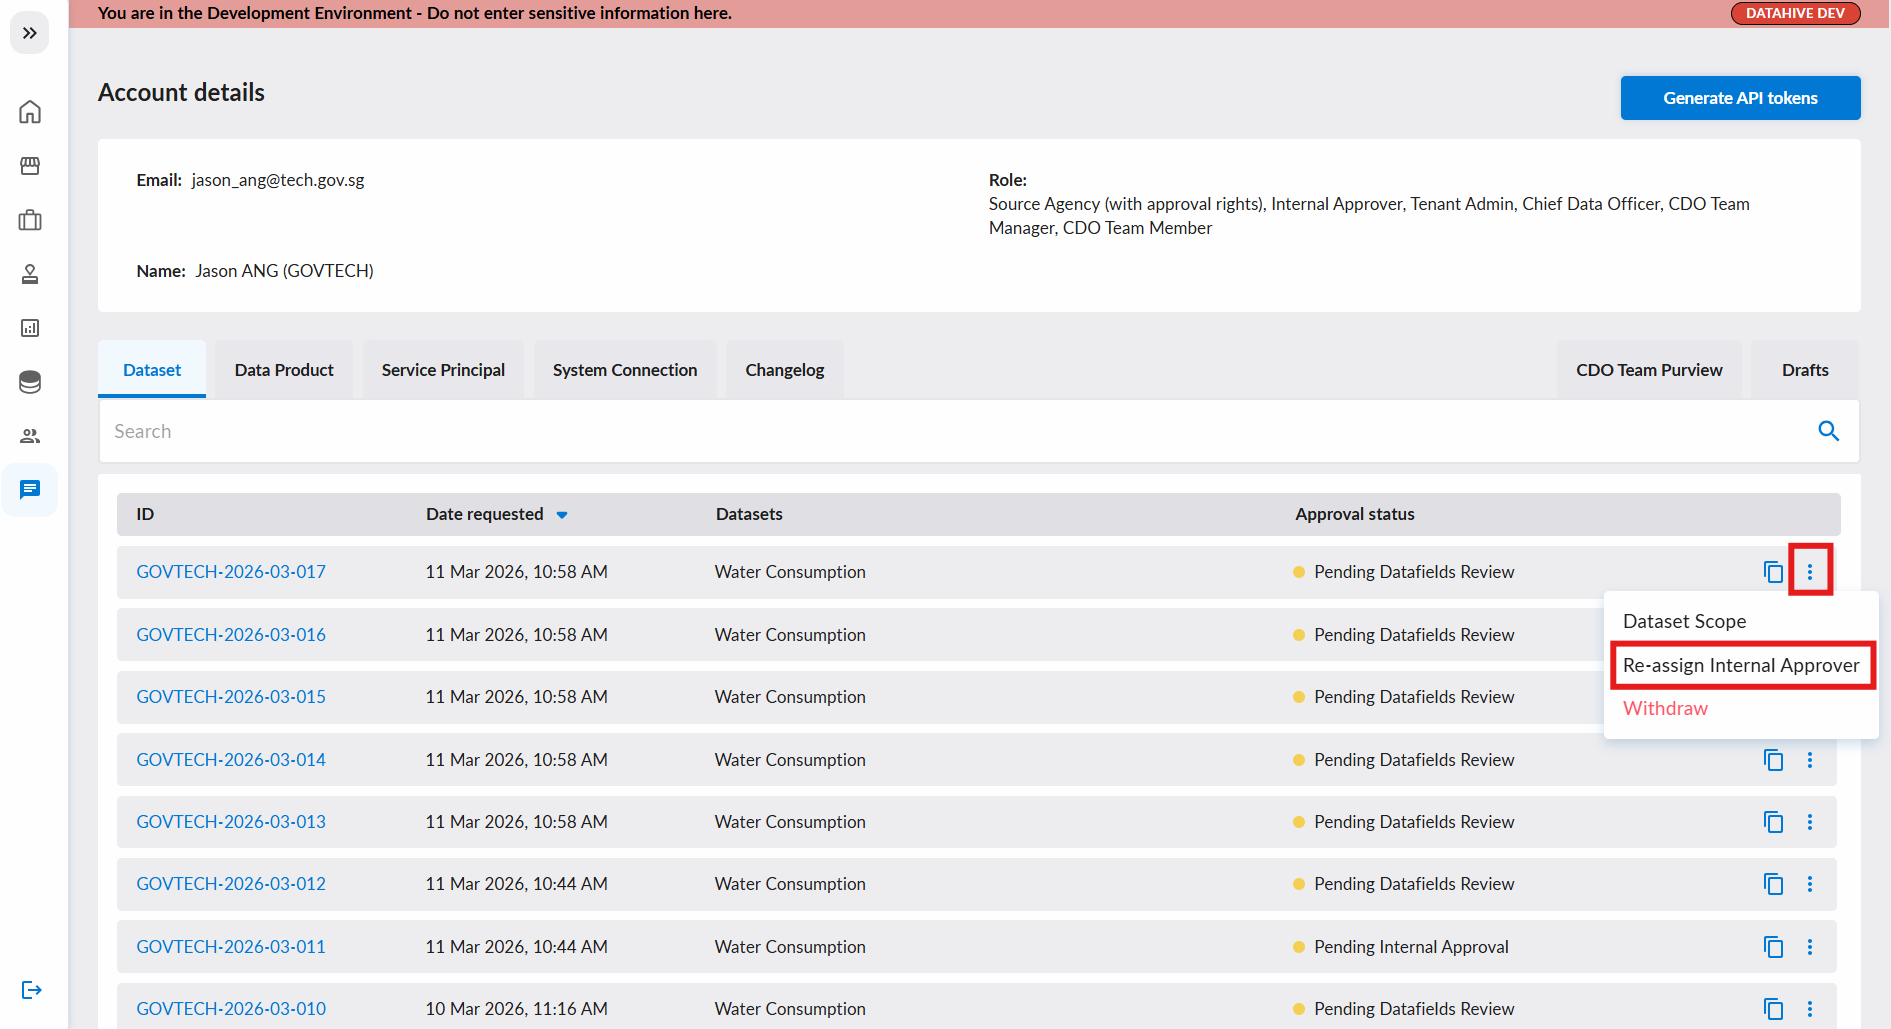Viewport: 1891px width, 1029px height.
Task: Open the CDO Team Purview tab
Action: point(1649,370)
